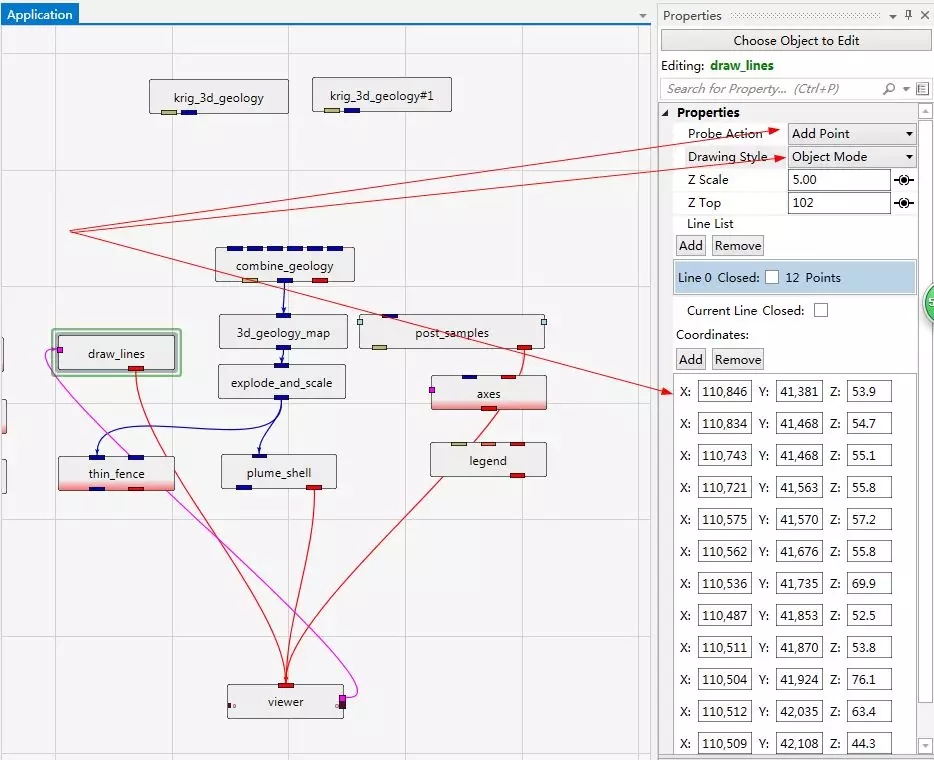
Task: Click property list view icon beside search
Action: (x=922, y=89)
